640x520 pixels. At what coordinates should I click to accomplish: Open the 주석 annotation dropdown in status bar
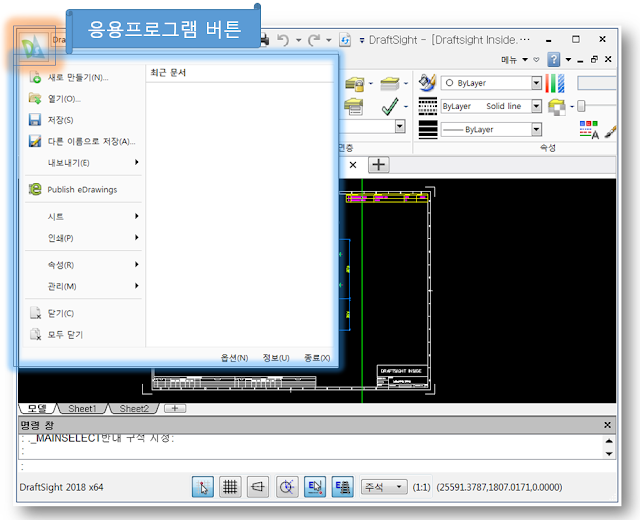coord(384,487)
